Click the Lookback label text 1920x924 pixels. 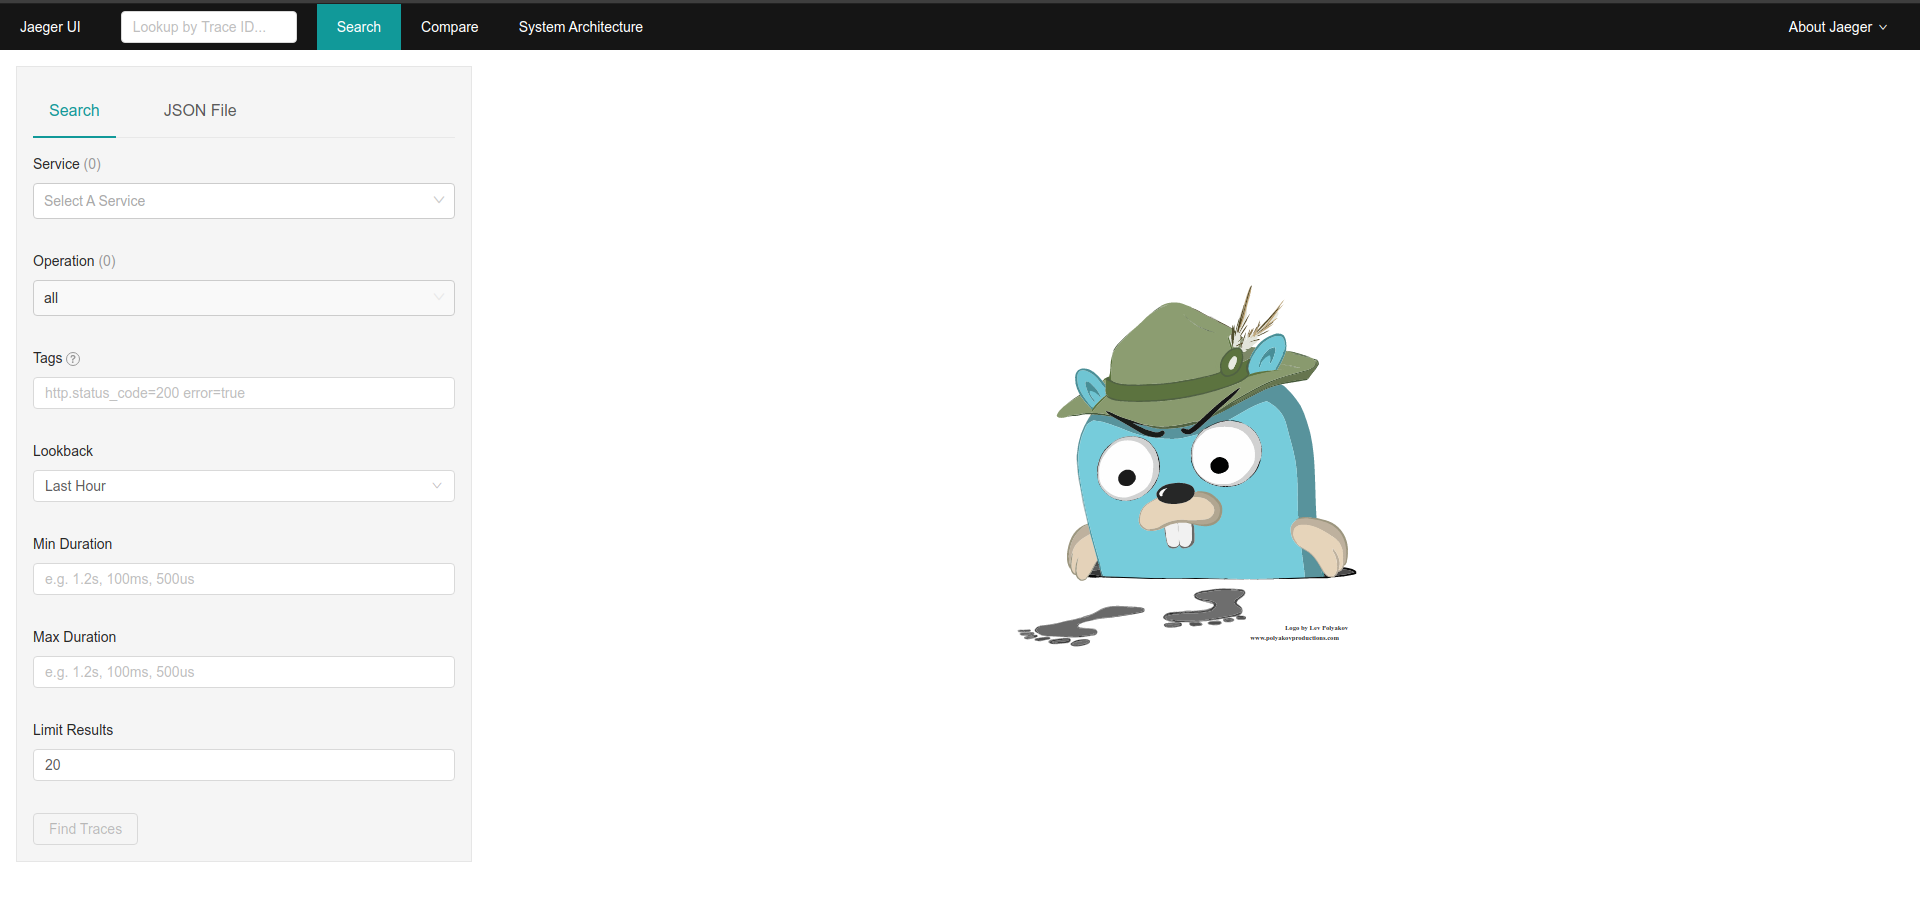[x=63, y=451]
